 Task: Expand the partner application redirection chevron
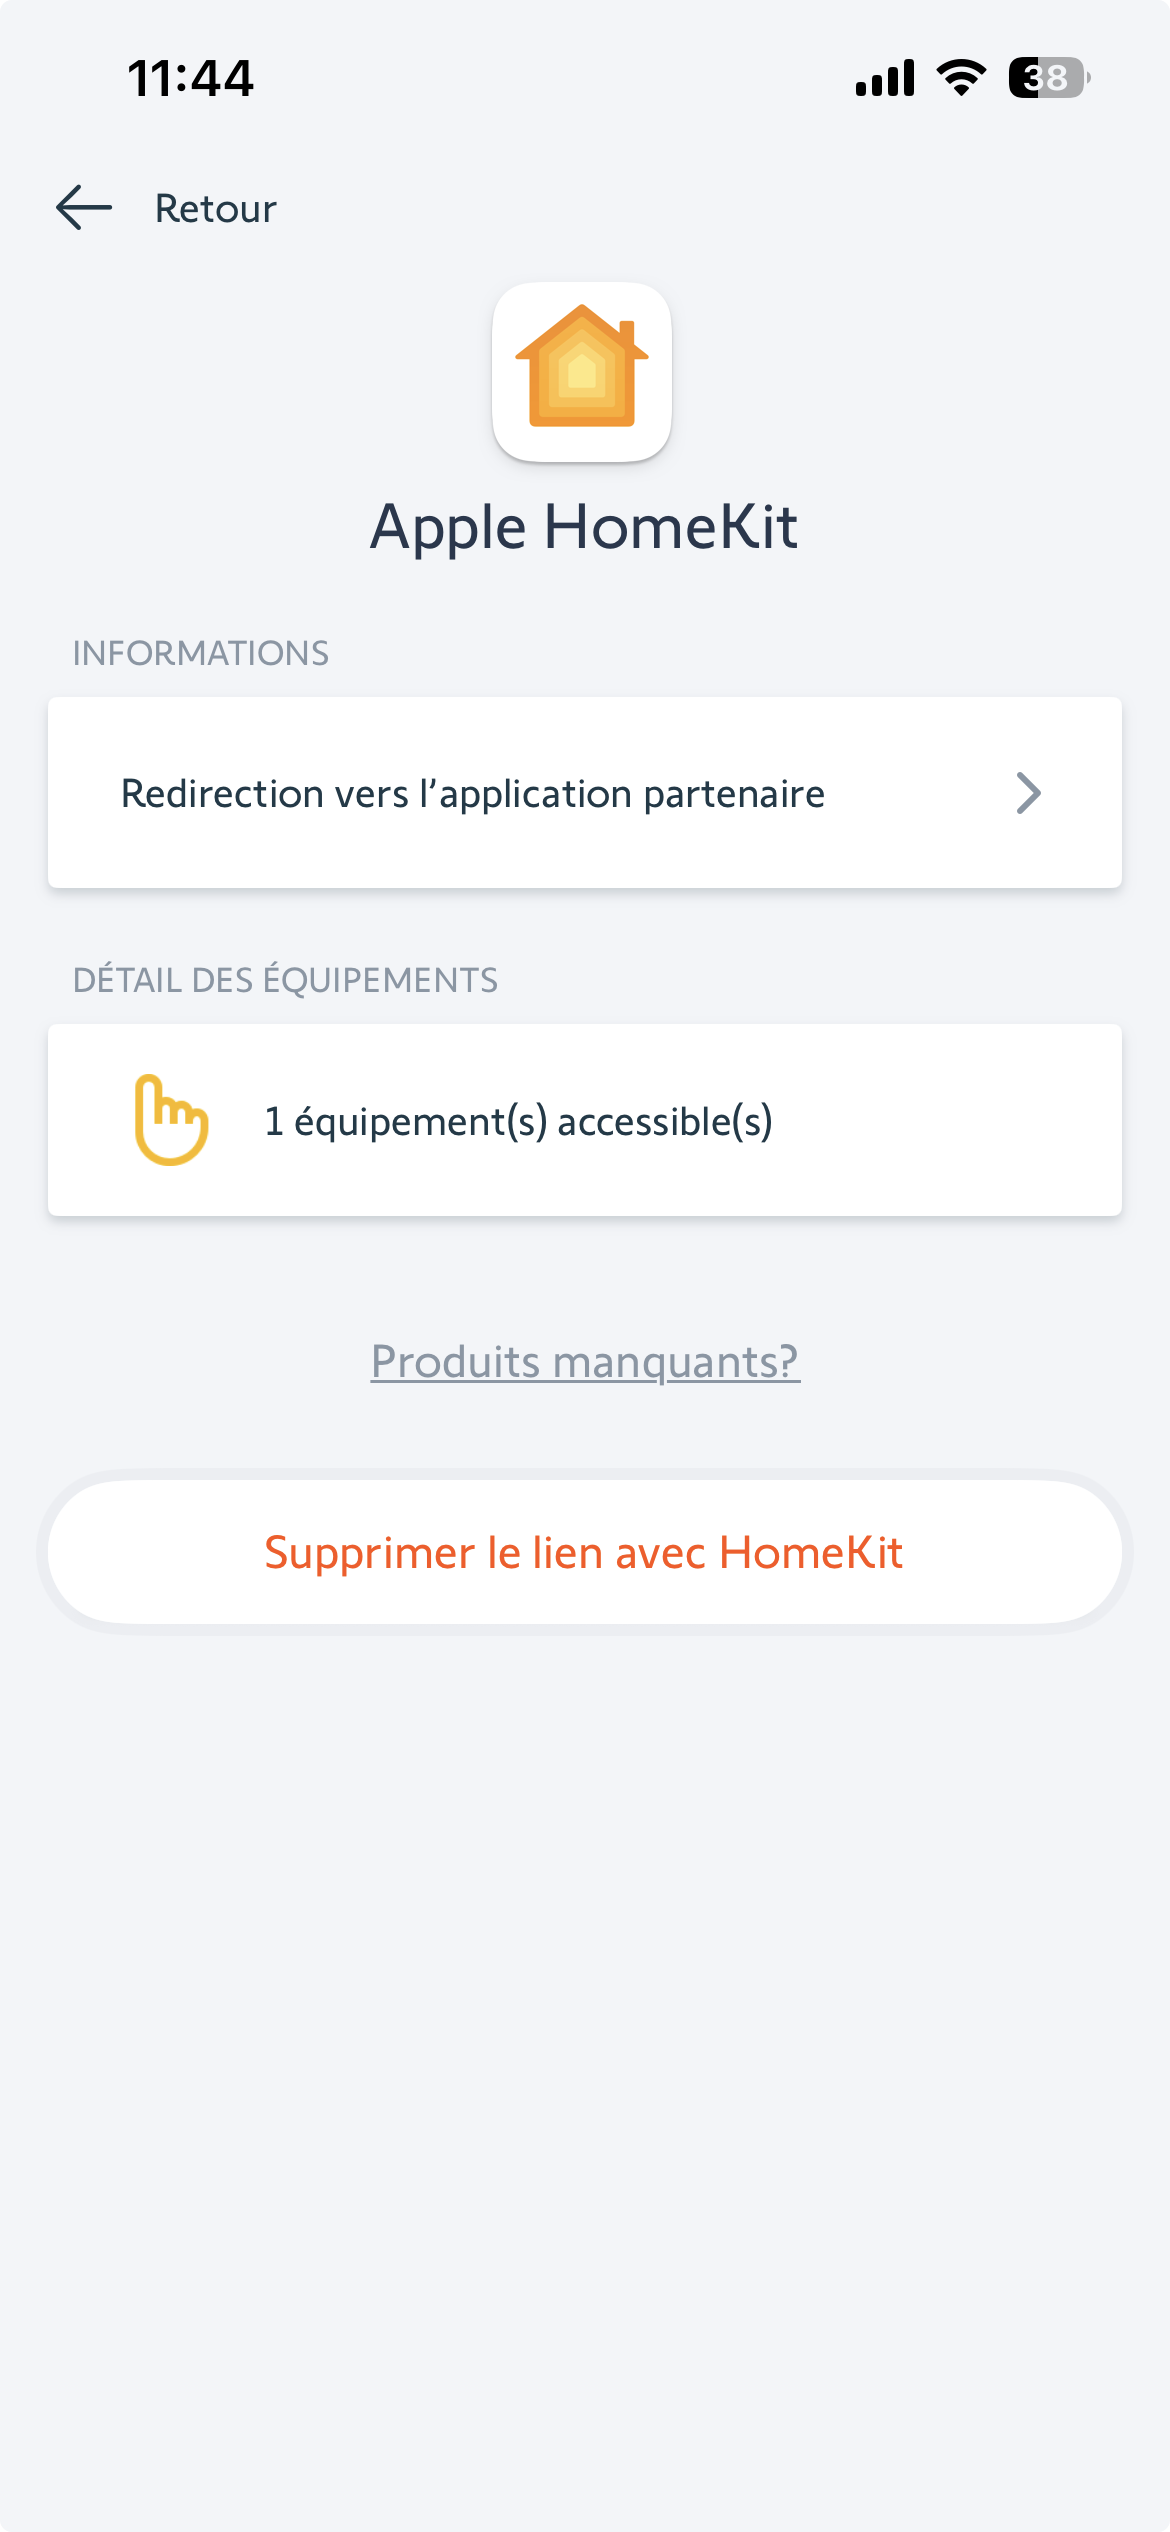(x=1028, y=793)
